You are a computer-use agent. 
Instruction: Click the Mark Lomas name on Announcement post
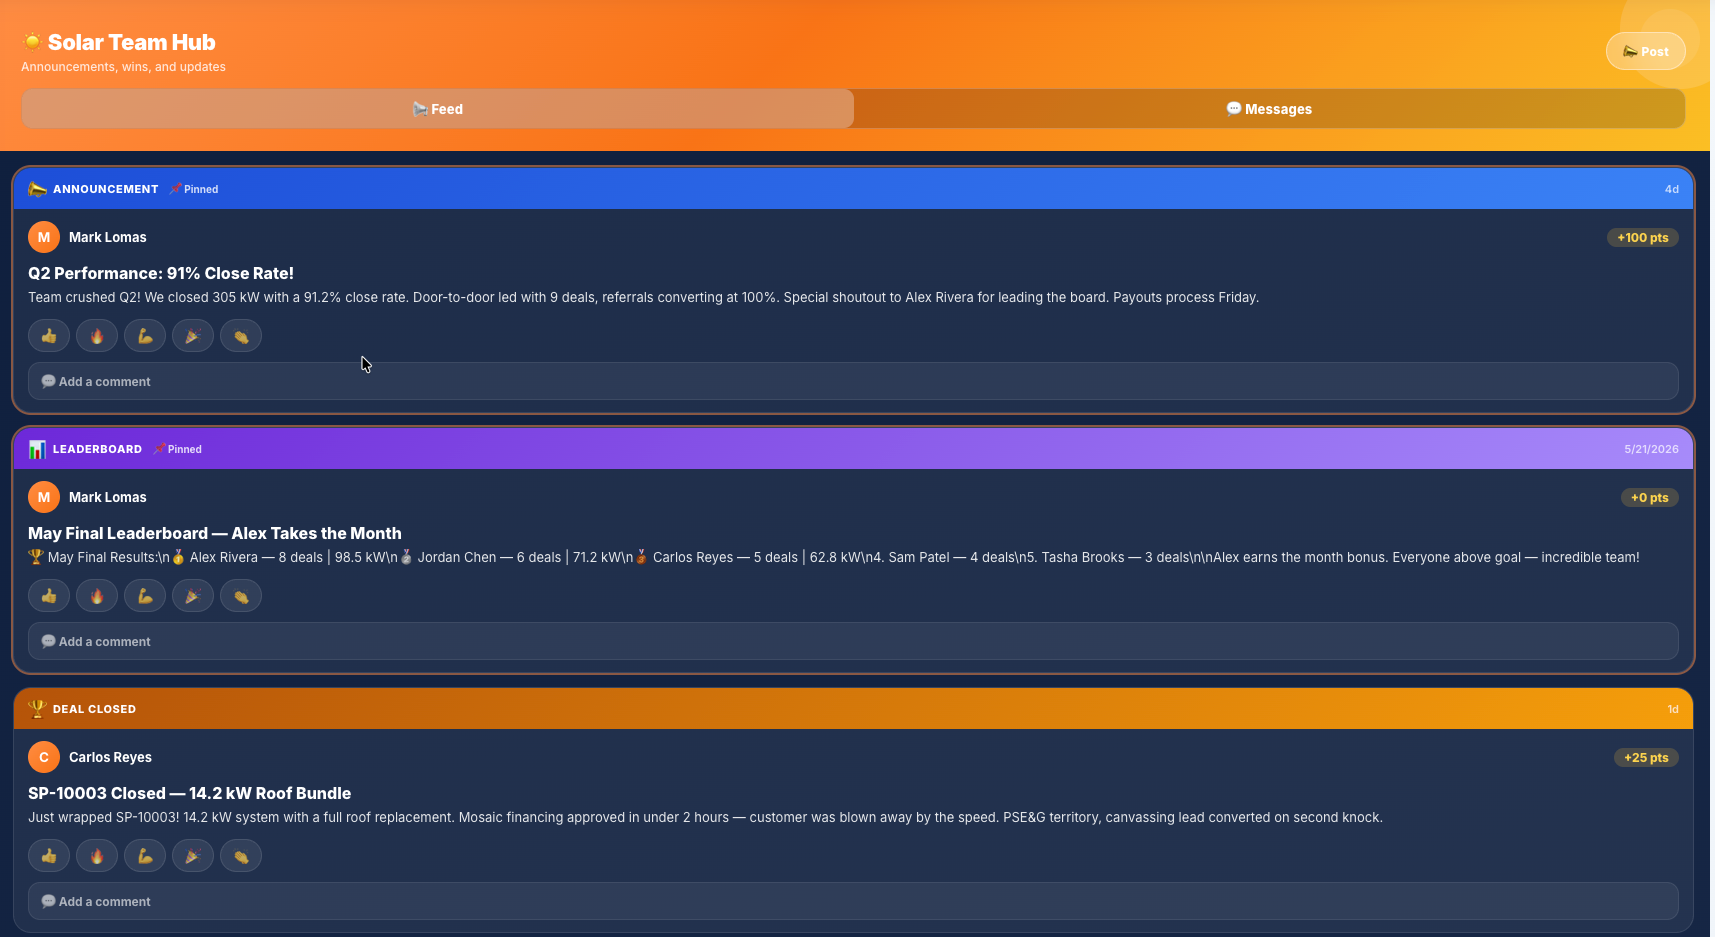pos(108,237)
